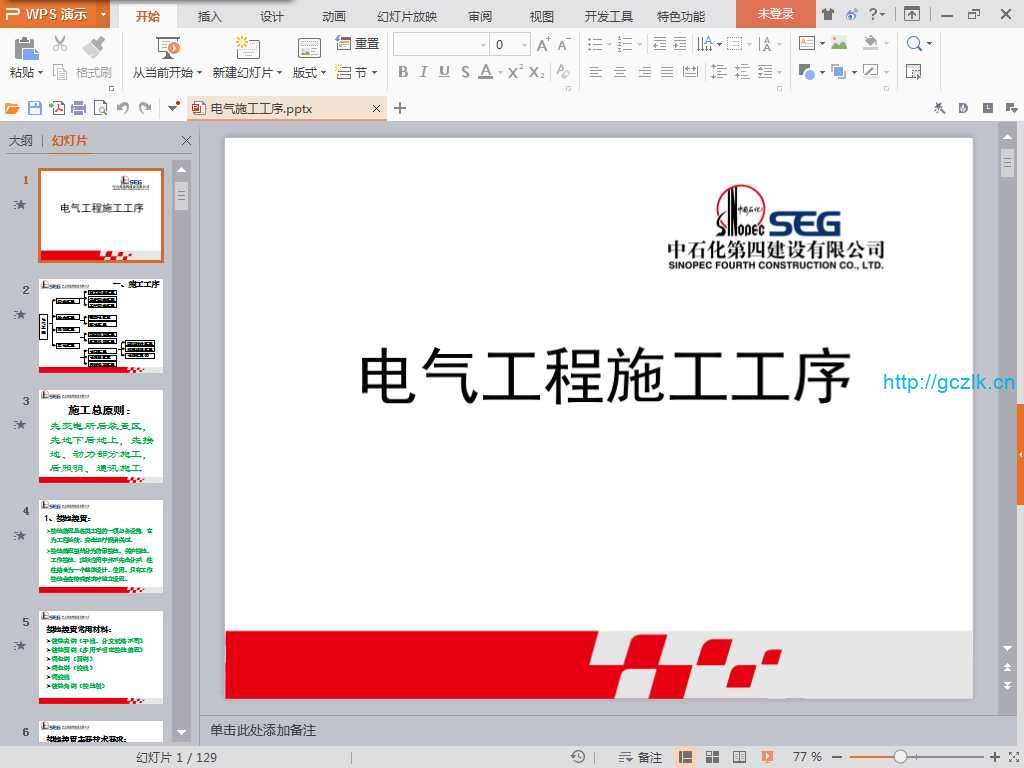Toggle the 备注 notes pane

click(641, 757)
